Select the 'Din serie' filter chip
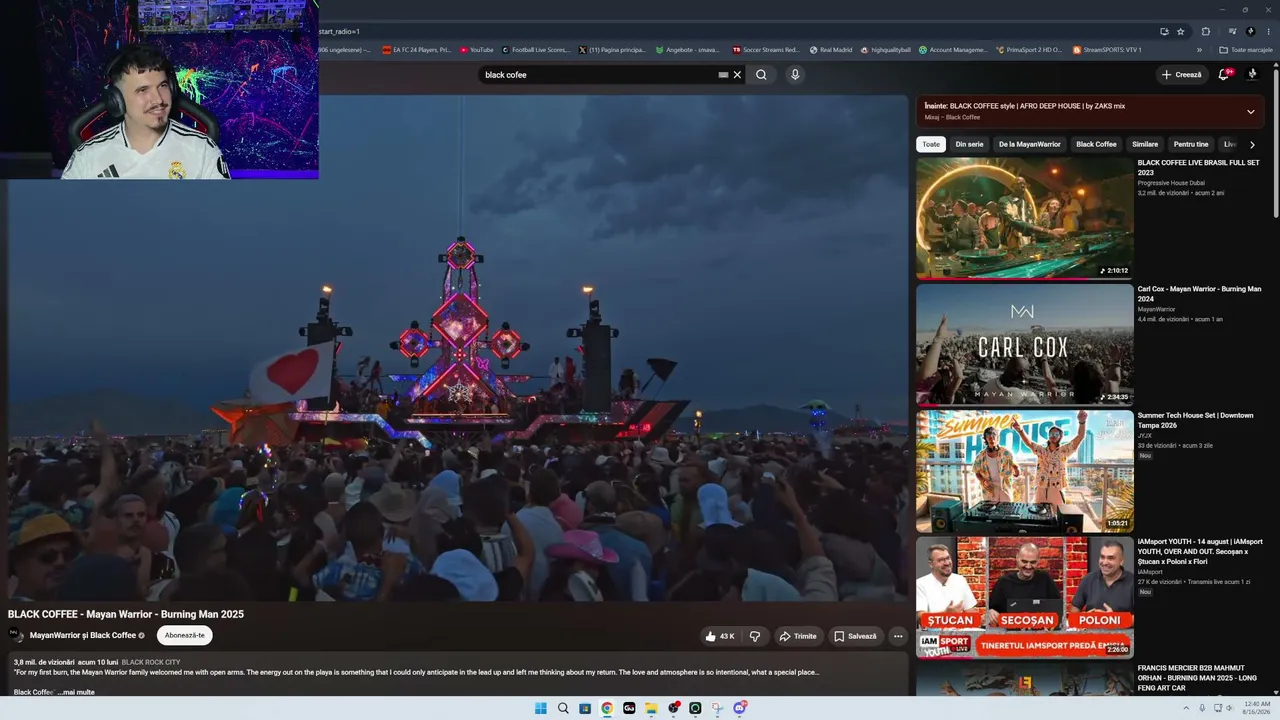 coord(969,144)
